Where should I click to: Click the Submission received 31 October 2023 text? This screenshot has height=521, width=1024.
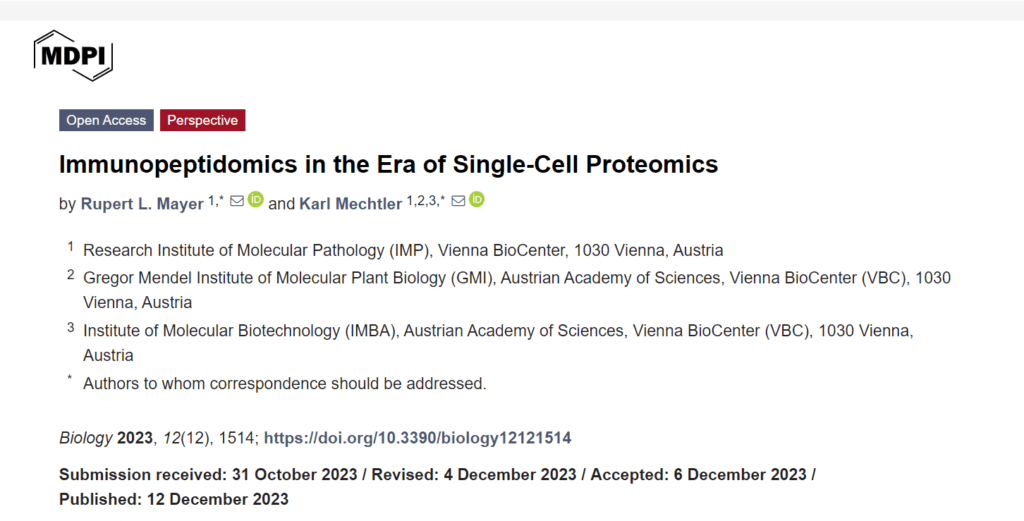pyautogui.click(x=211, y=475)
